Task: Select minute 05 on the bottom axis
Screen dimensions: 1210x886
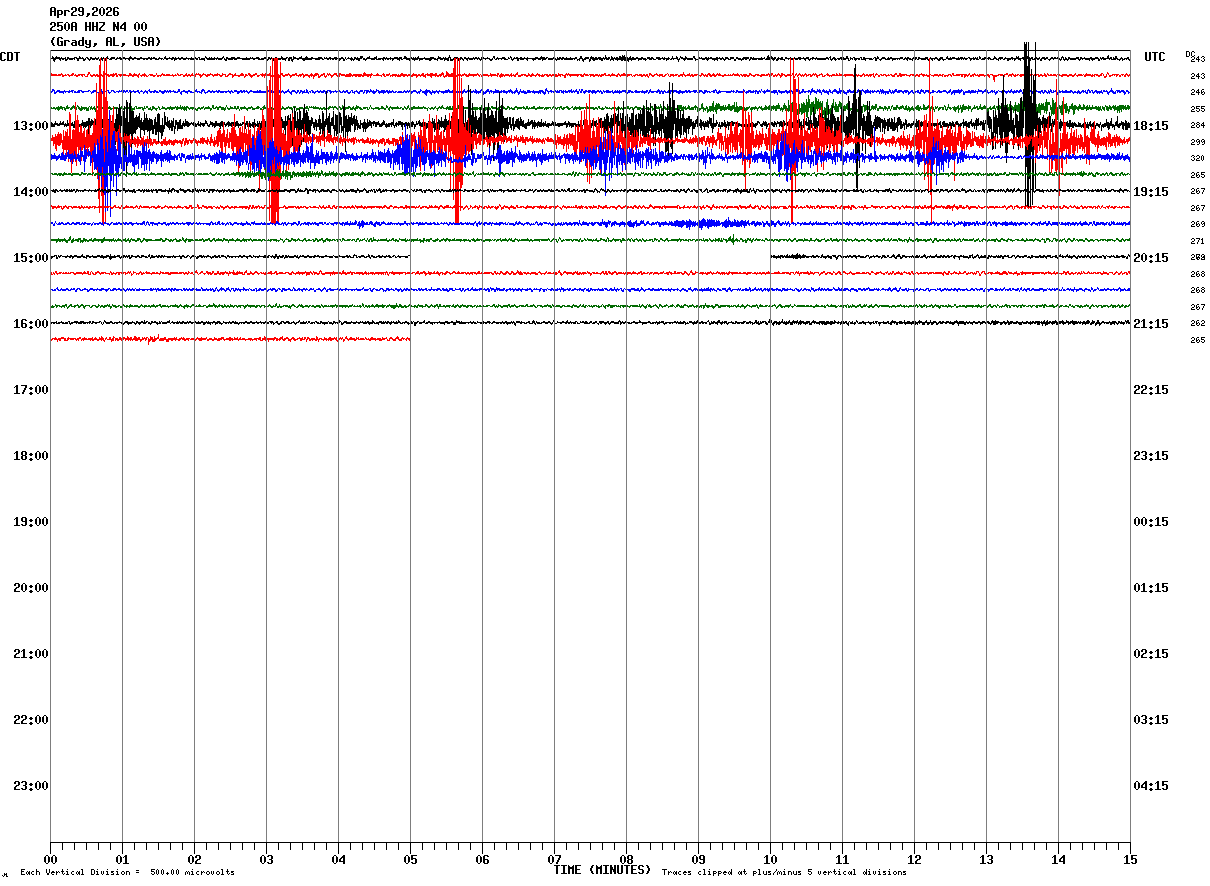Action: pyautogui.click(x=410, y=859)
